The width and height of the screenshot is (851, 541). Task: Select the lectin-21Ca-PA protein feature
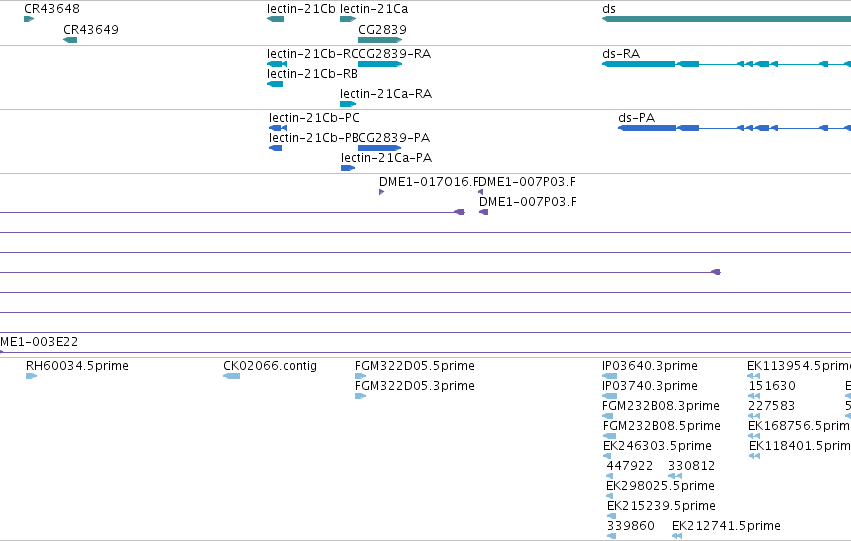(x=348, y=168)
